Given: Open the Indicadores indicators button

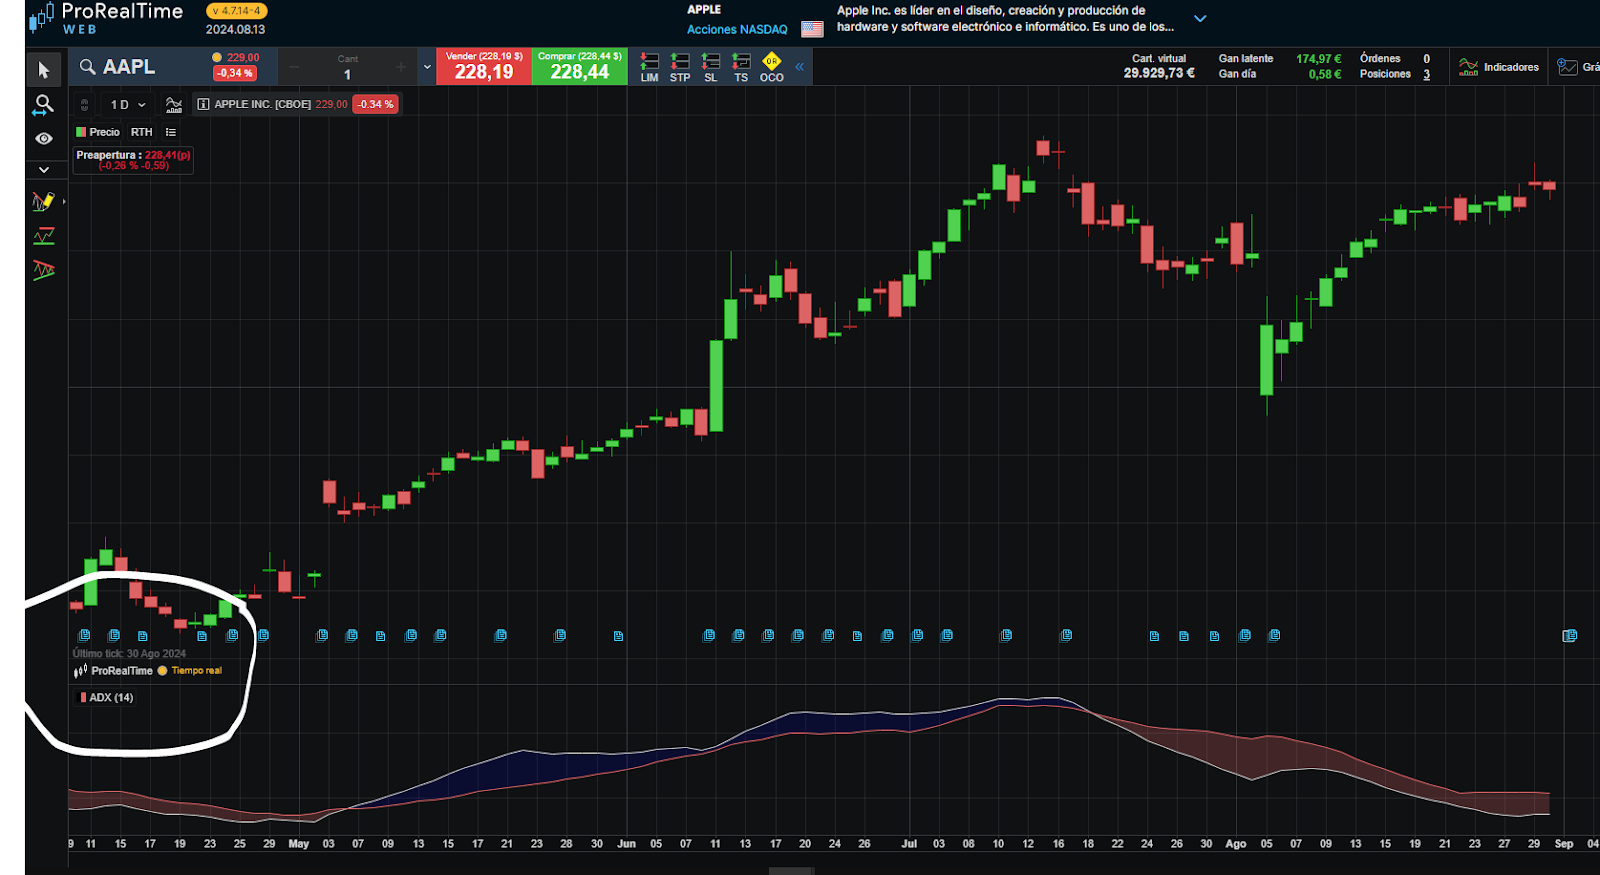Looking at the screenshot, I should pyautogui.click(x=1498, y=67).
